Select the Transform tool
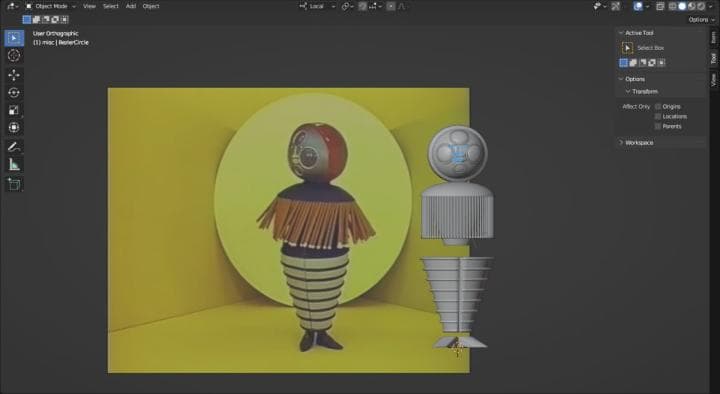This screenshot has height=394, width=720. pyautogui.click(x=14, y=127)
